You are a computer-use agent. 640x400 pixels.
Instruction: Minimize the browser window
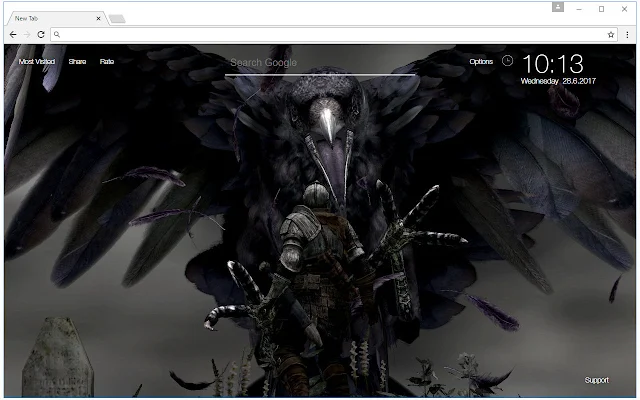(x=579, y=9)
